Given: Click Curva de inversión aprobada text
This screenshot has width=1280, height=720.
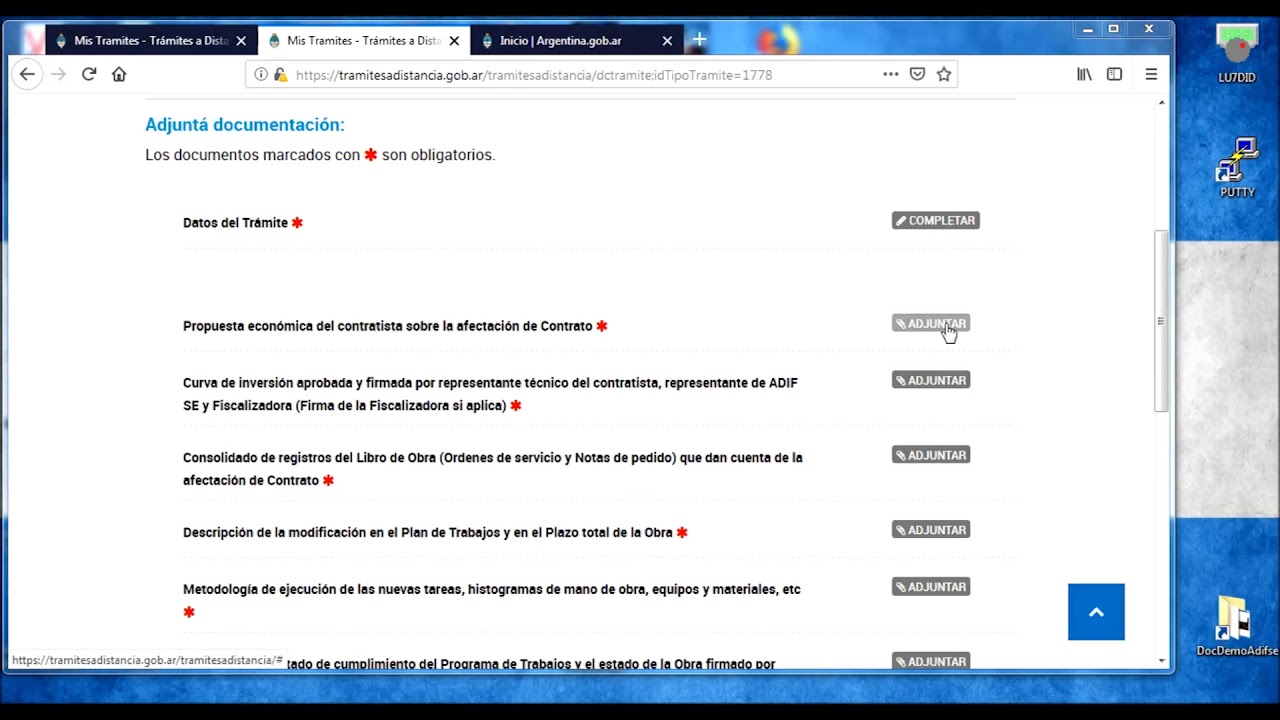Looking at the screenshot, I should [x=490, y=394].
